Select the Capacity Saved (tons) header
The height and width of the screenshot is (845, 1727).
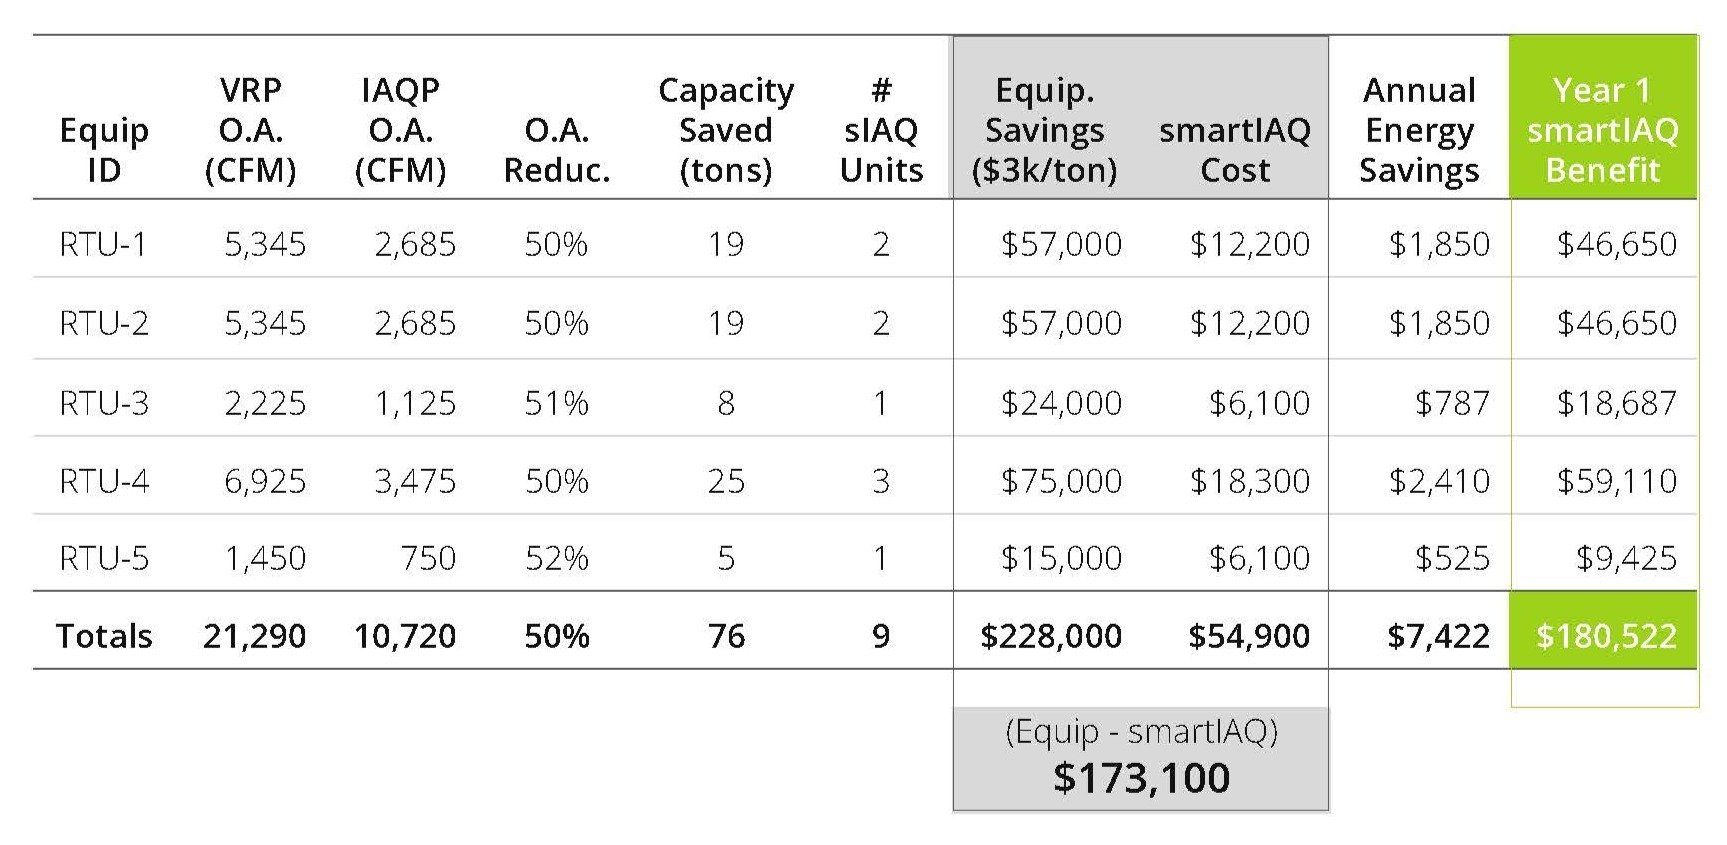(x=726, y=130)
